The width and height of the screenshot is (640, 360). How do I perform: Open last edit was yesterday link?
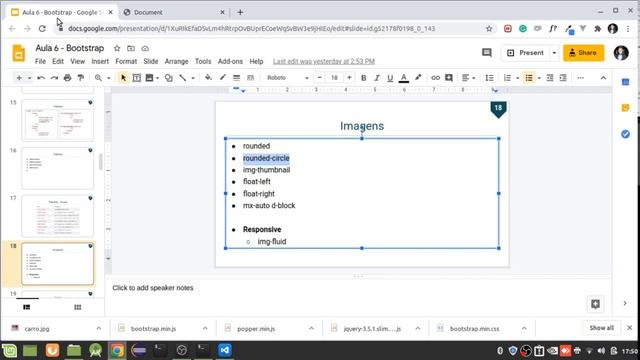coord(324,61)
